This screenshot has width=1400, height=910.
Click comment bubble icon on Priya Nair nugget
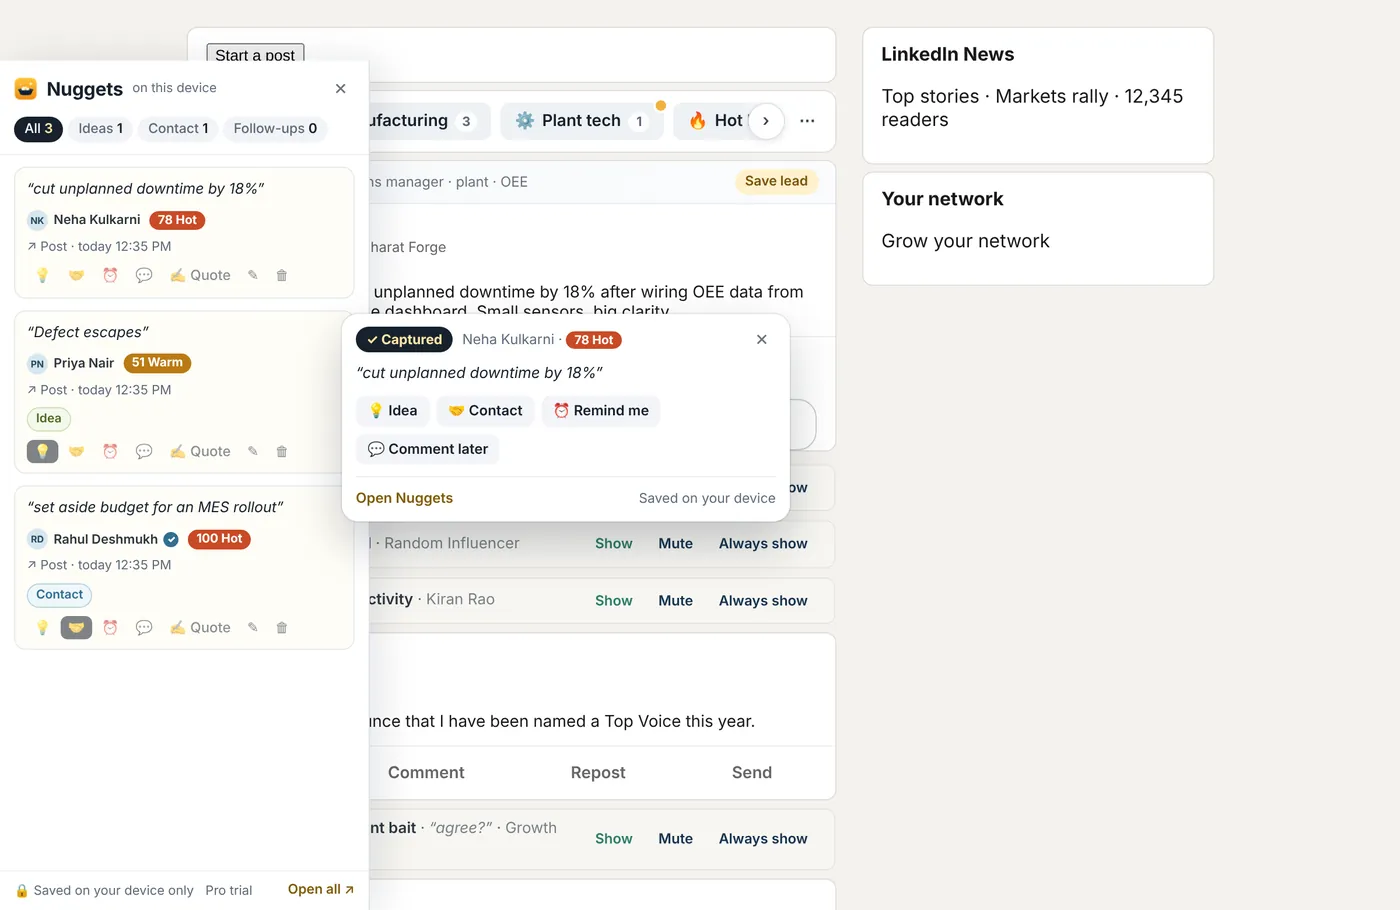(144, 451)
